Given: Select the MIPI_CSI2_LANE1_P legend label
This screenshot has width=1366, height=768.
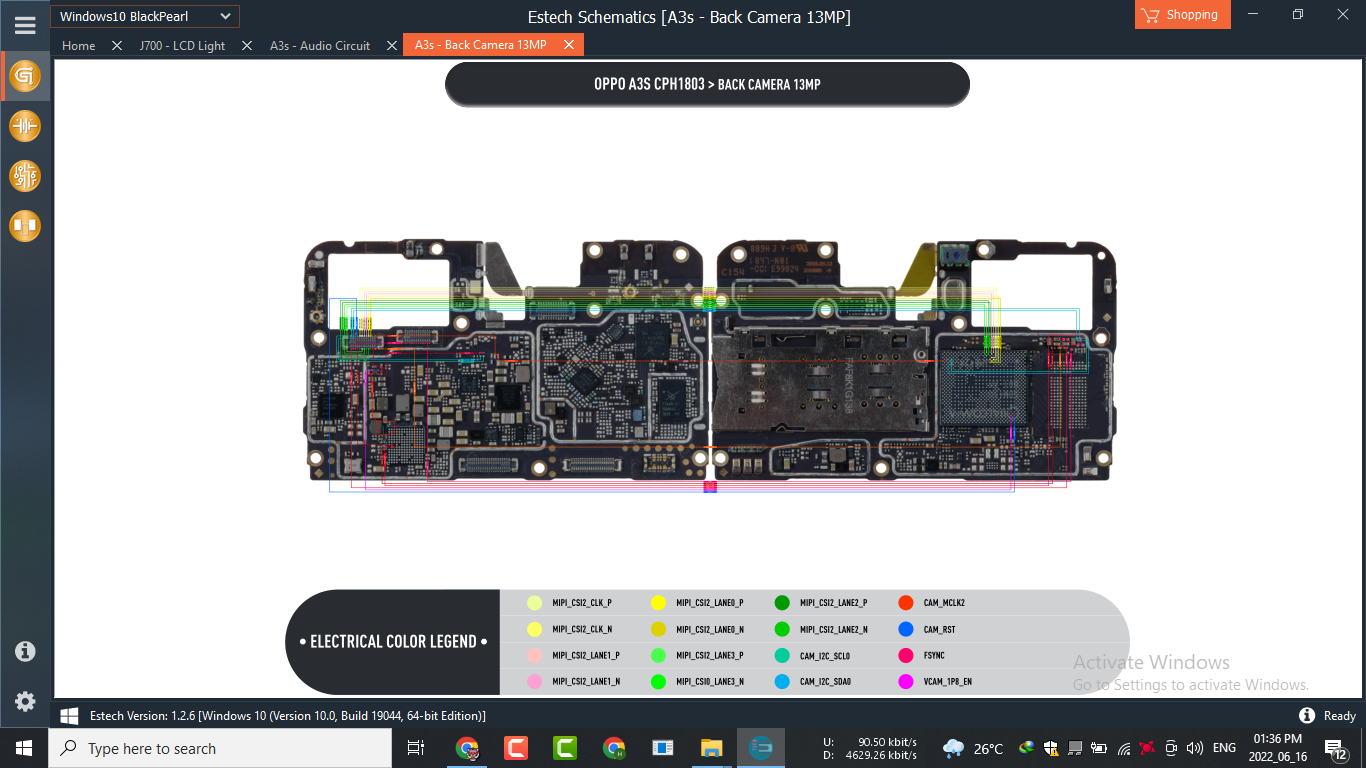Looking at the screenshot, I should point(586,656).
